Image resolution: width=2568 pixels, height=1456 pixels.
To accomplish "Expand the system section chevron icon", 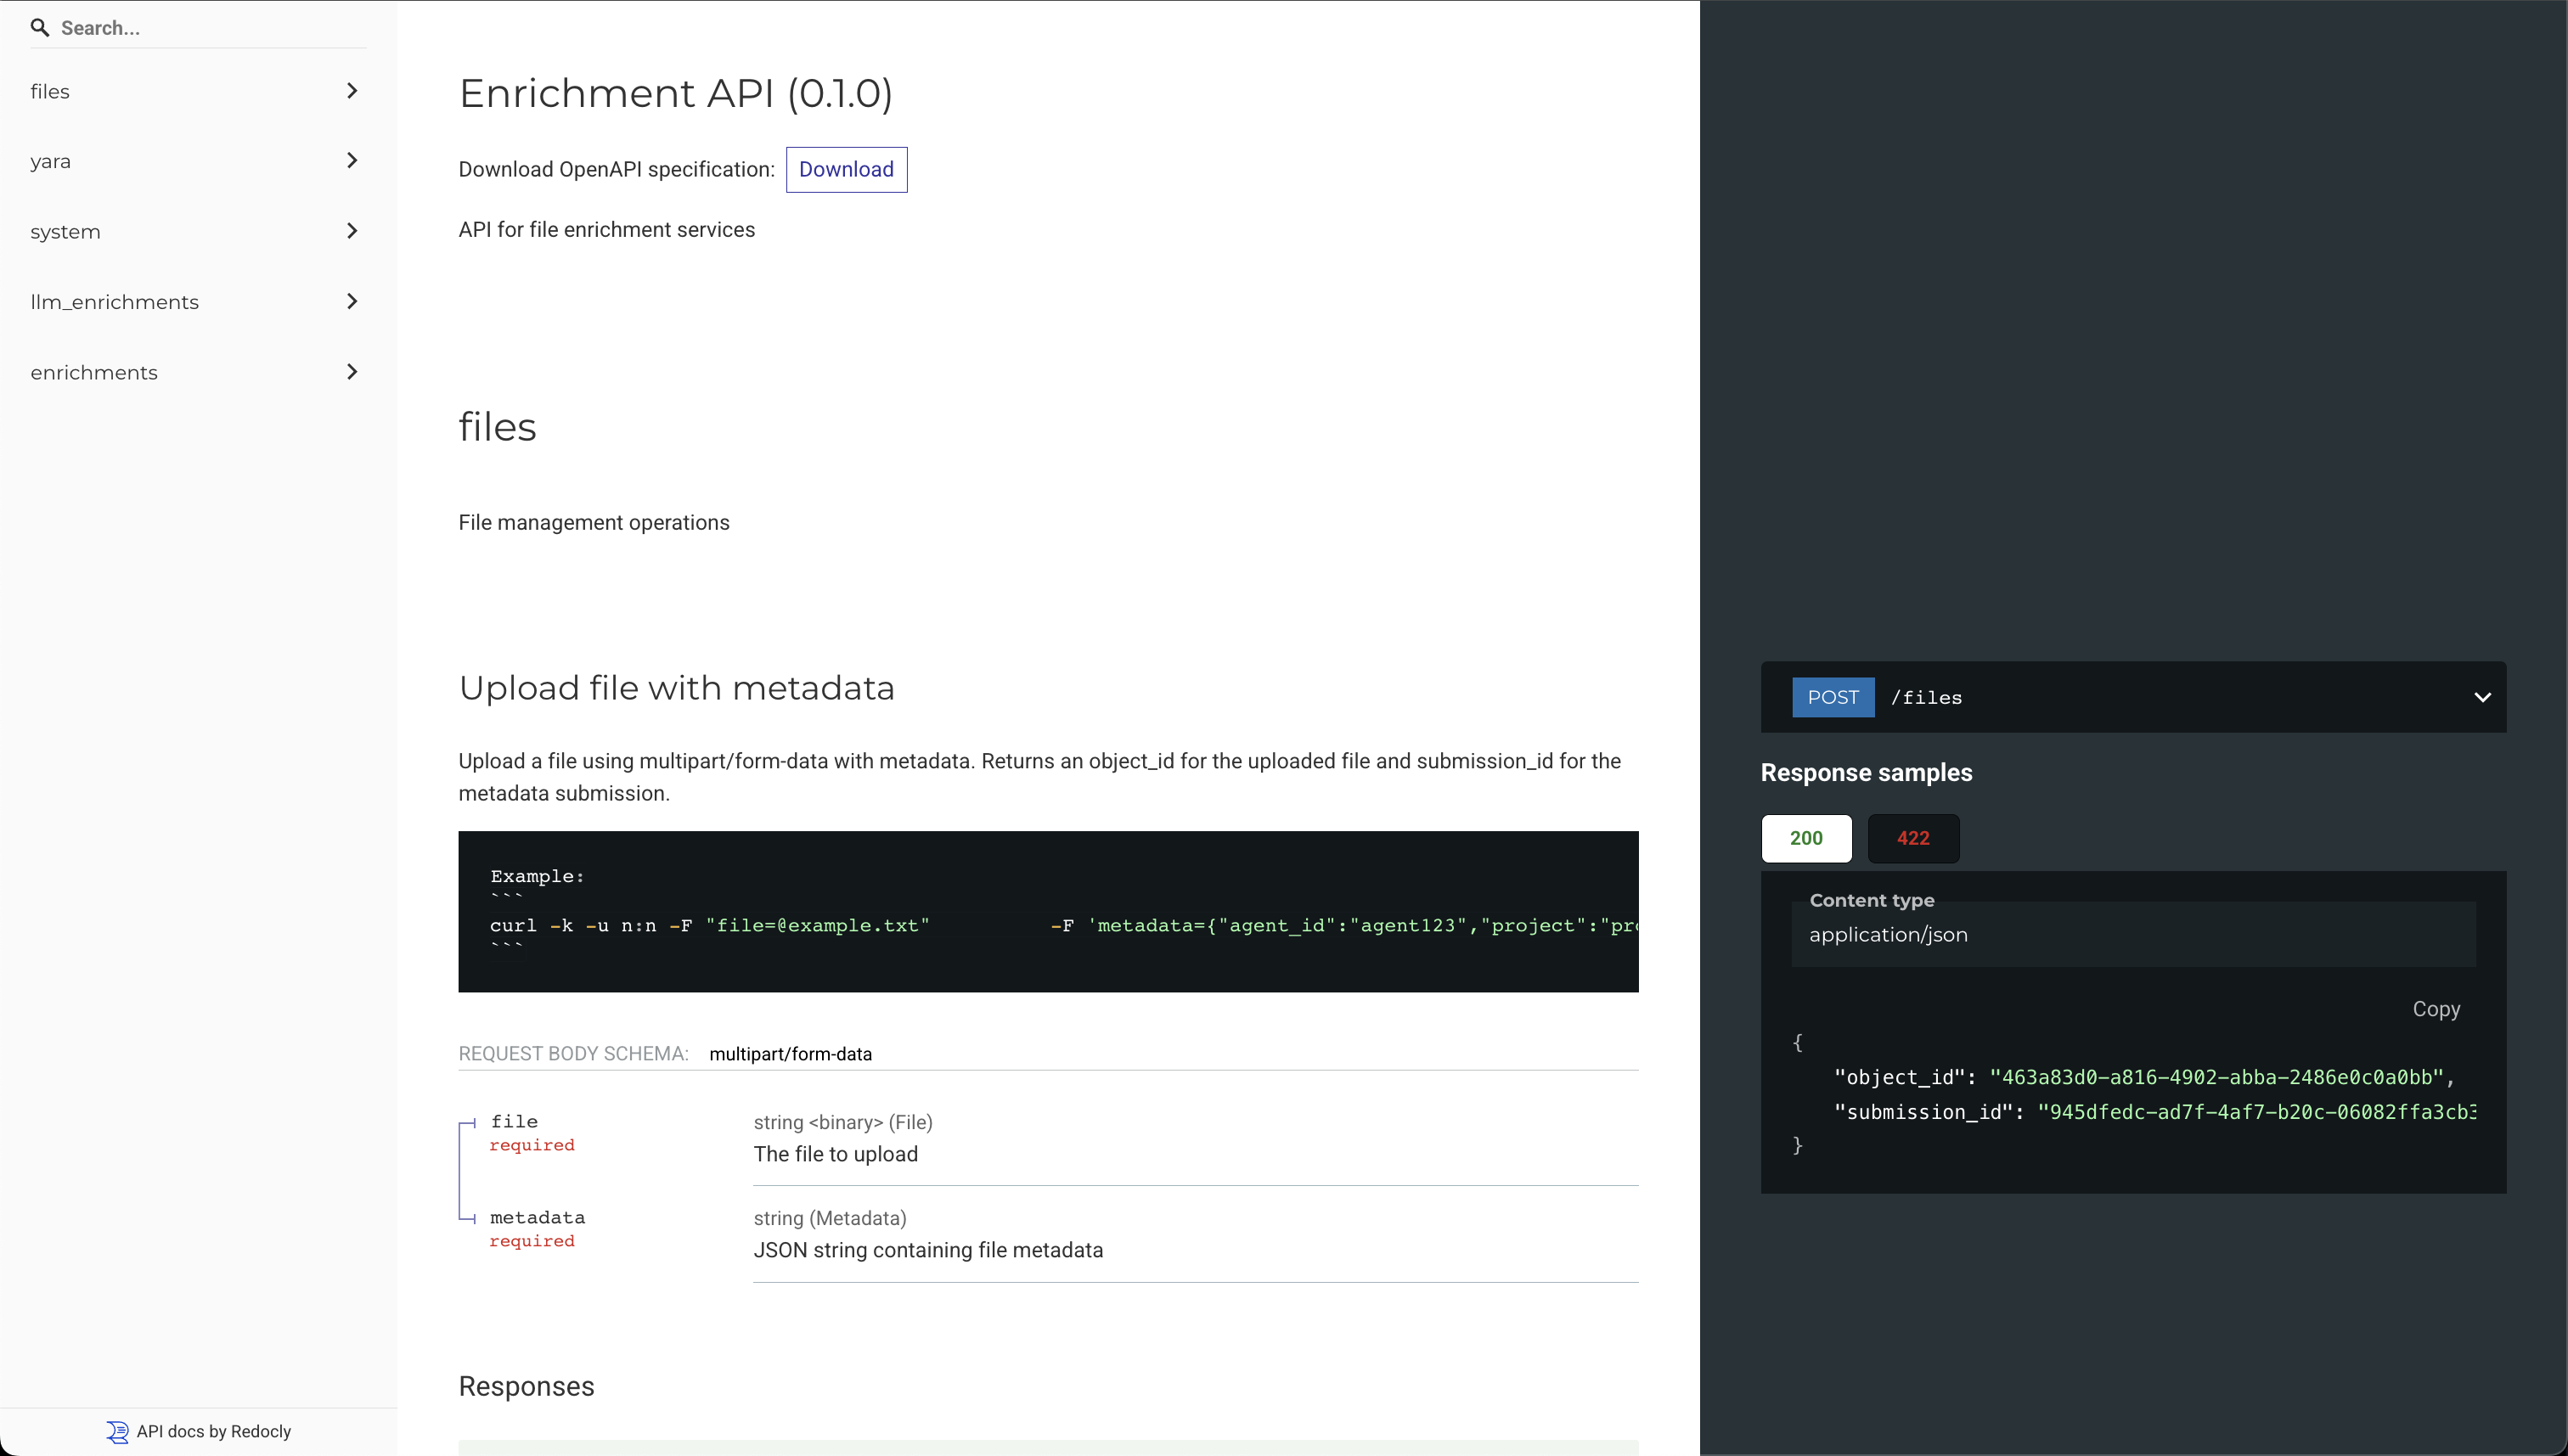I will pyautogui.click(x=352, y=231).
